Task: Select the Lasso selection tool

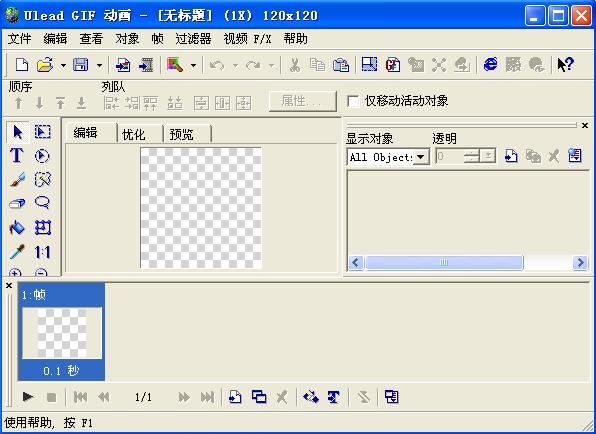Action: [42, 203]
